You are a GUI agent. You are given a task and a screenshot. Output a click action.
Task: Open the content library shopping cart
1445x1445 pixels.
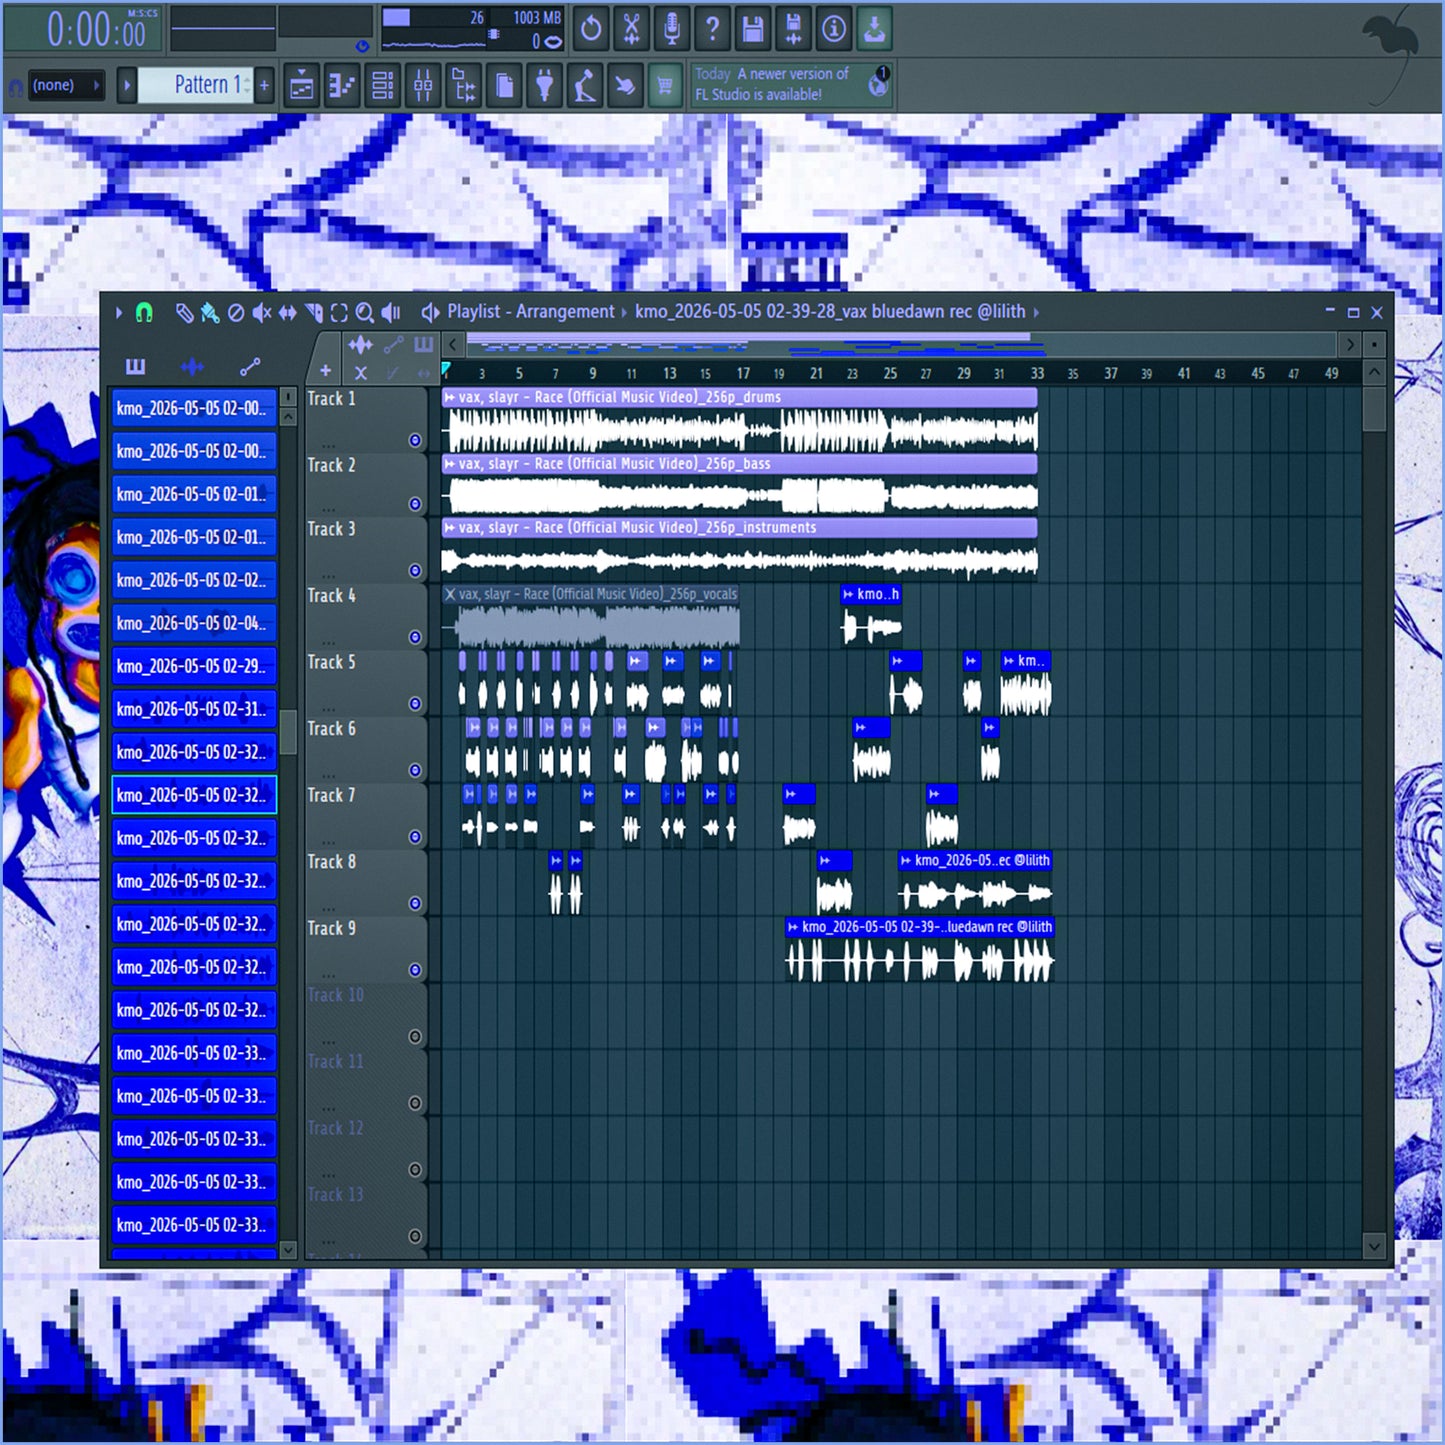pyautogui.click(x=665, y=86)
